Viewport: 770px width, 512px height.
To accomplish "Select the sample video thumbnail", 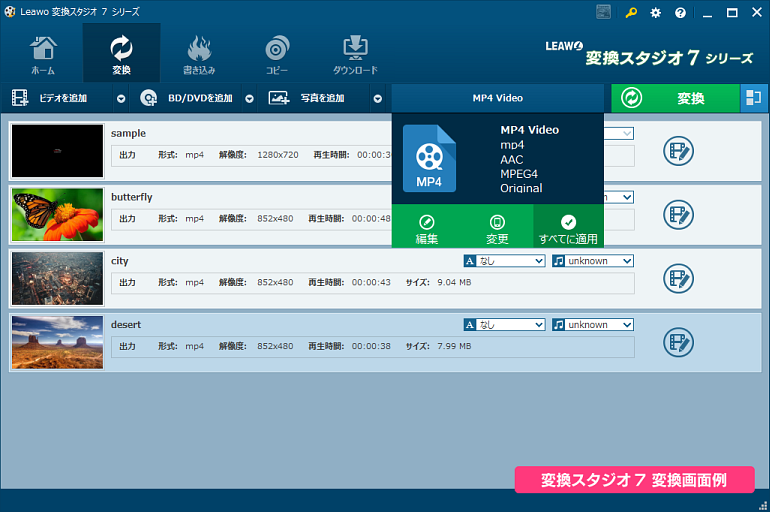I will [57, 151].
